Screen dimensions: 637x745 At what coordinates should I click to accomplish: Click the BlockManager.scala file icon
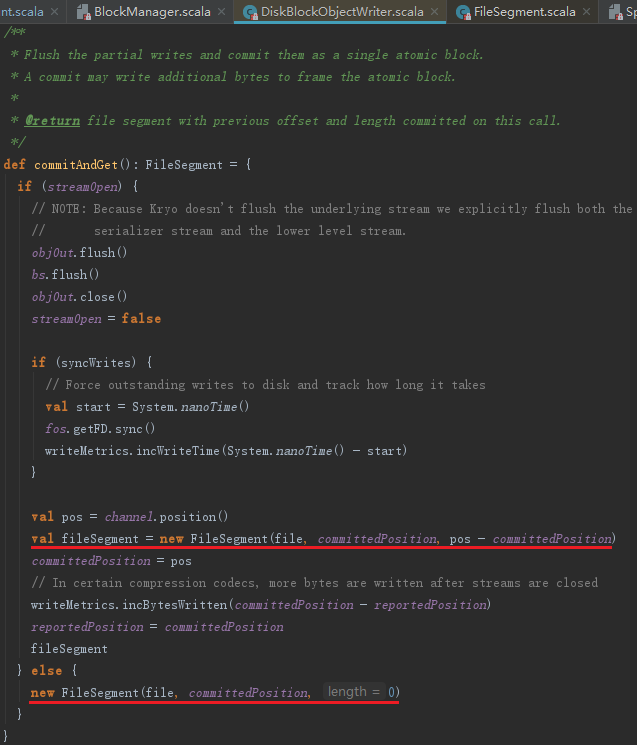(x=84, y=12)
